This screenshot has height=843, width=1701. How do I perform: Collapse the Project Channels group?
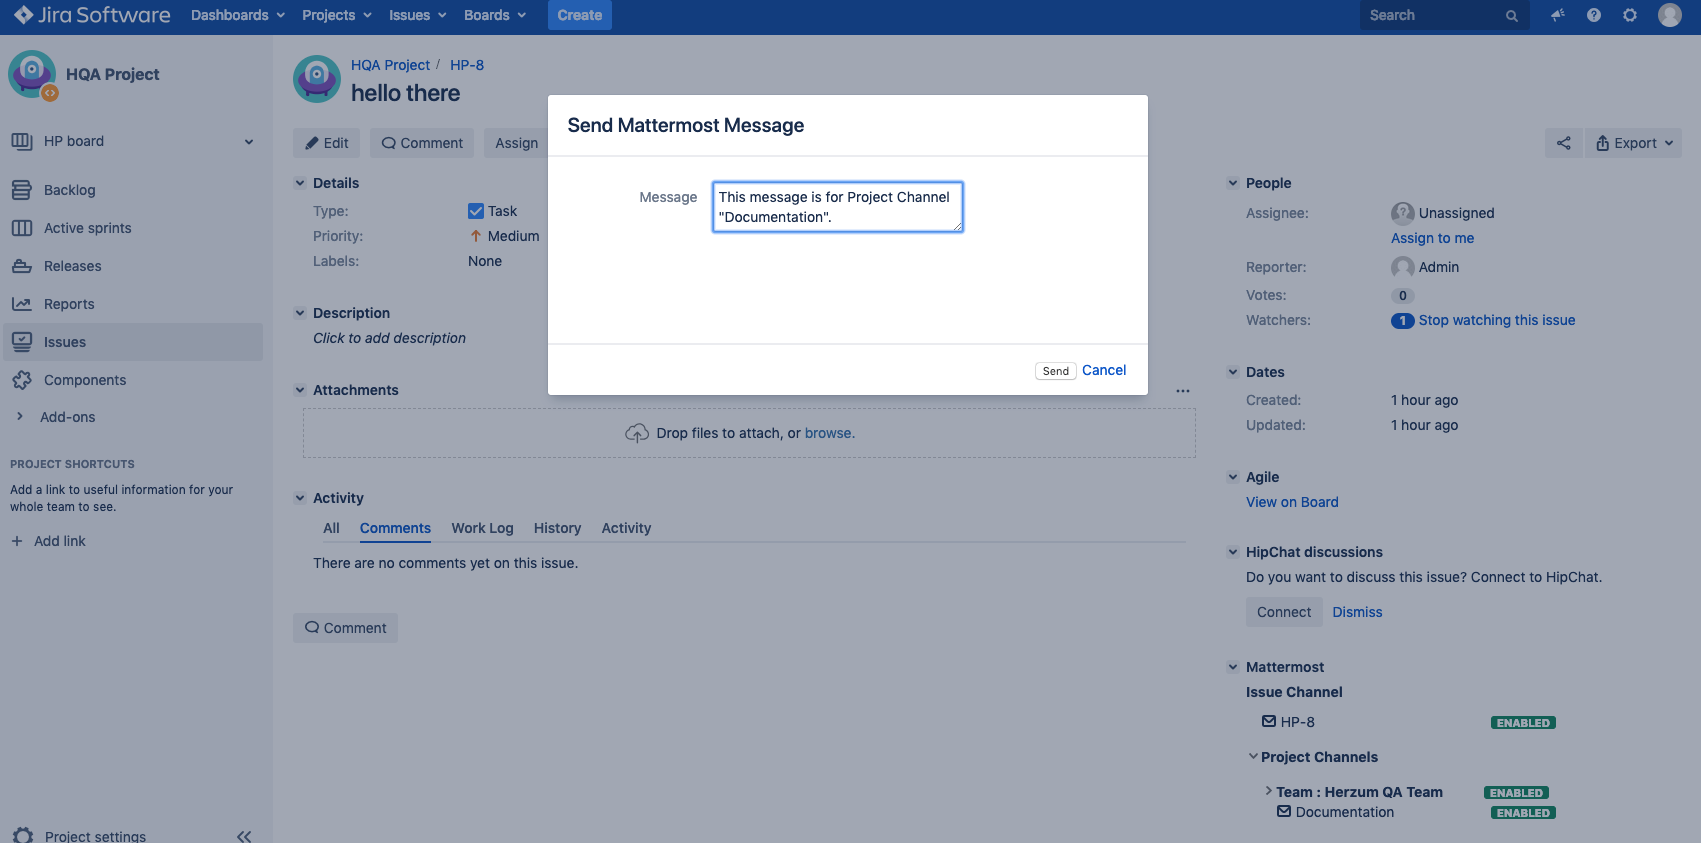pos(1253,756)
